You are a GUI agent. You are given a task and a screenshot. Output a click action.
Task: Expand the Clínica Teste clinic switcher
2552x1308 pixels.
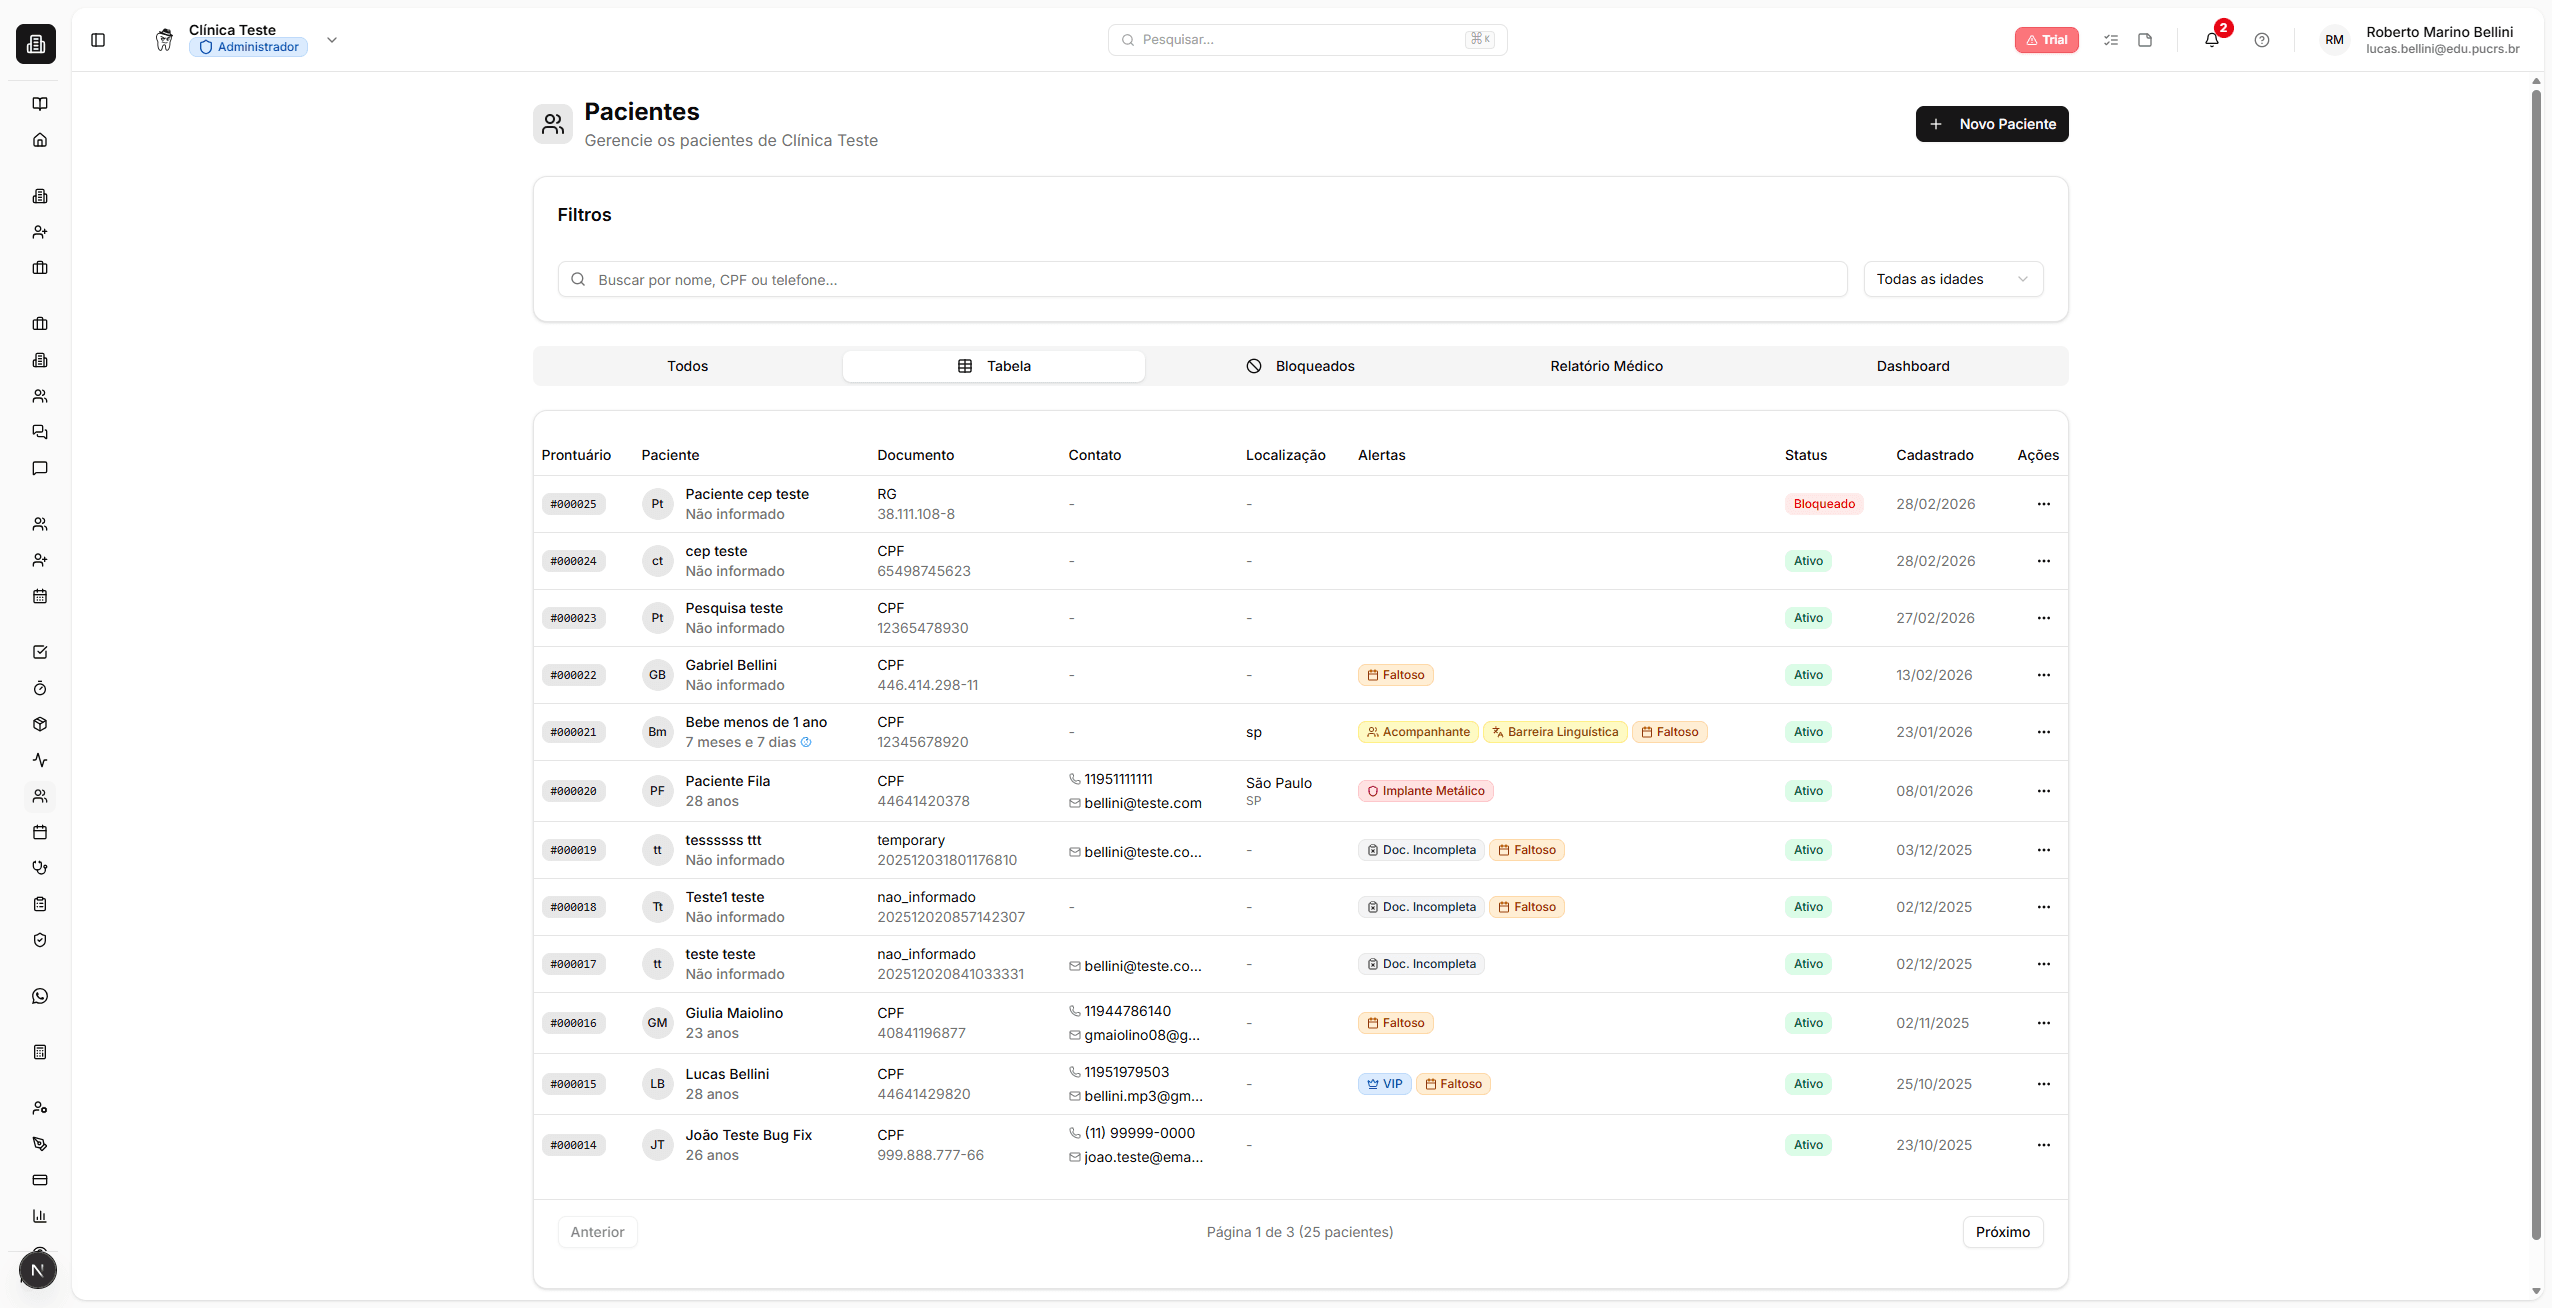(332, 40)
